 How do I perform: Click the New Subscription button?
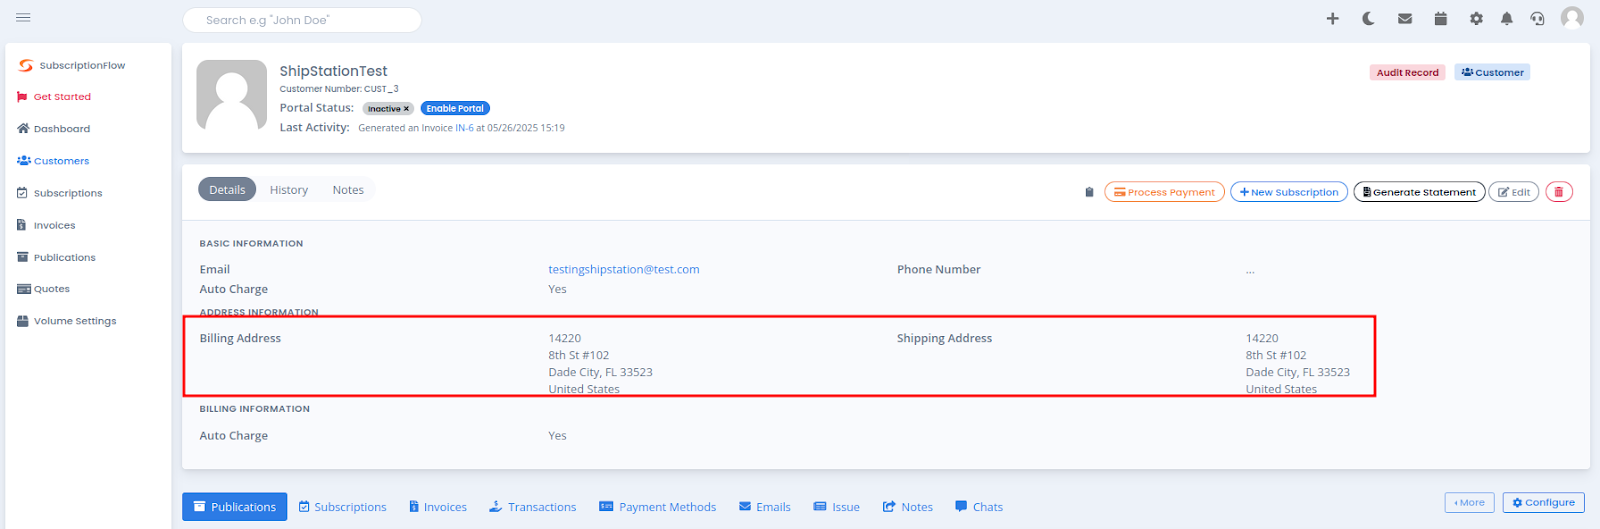[x=1289, y=192]
